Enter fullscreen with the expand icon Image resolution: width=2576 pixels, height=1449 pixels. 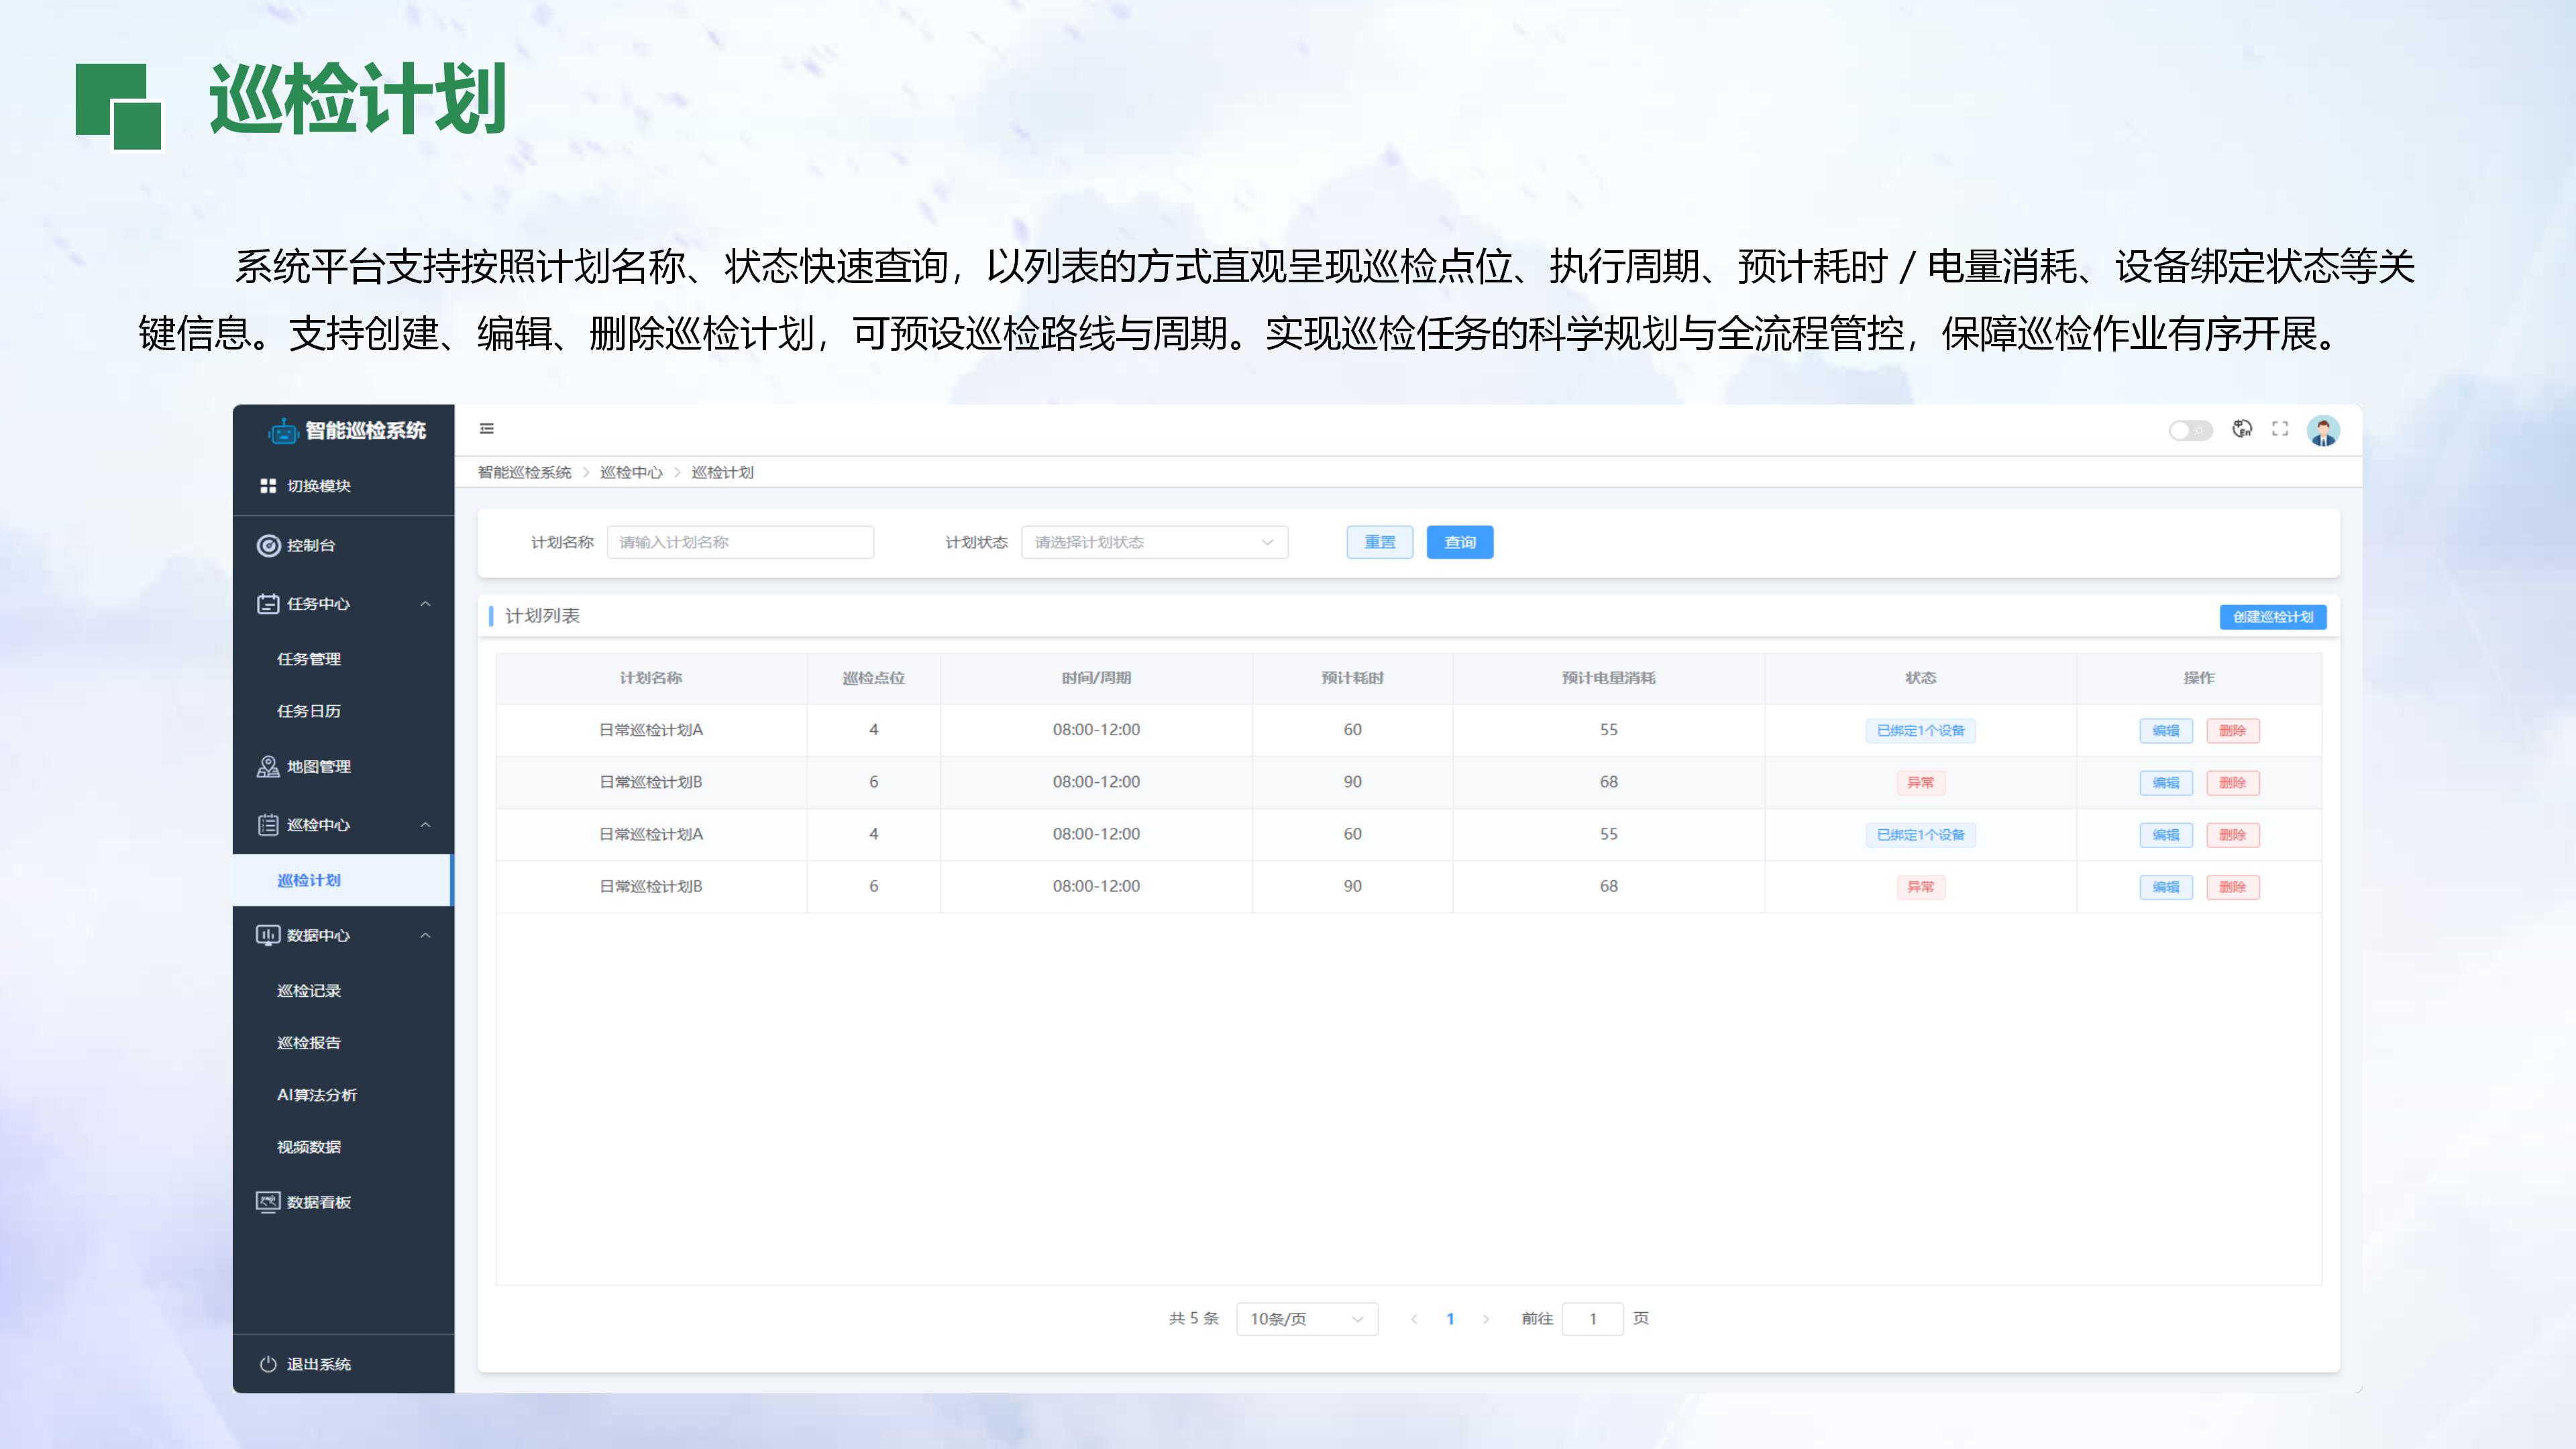[x=2280, y=429]
